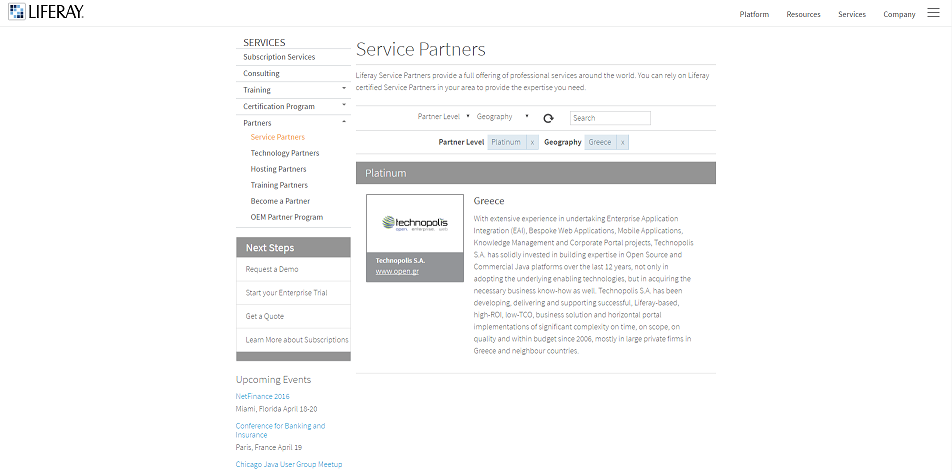Click the Technopolis S.A. name

[400, 260]
